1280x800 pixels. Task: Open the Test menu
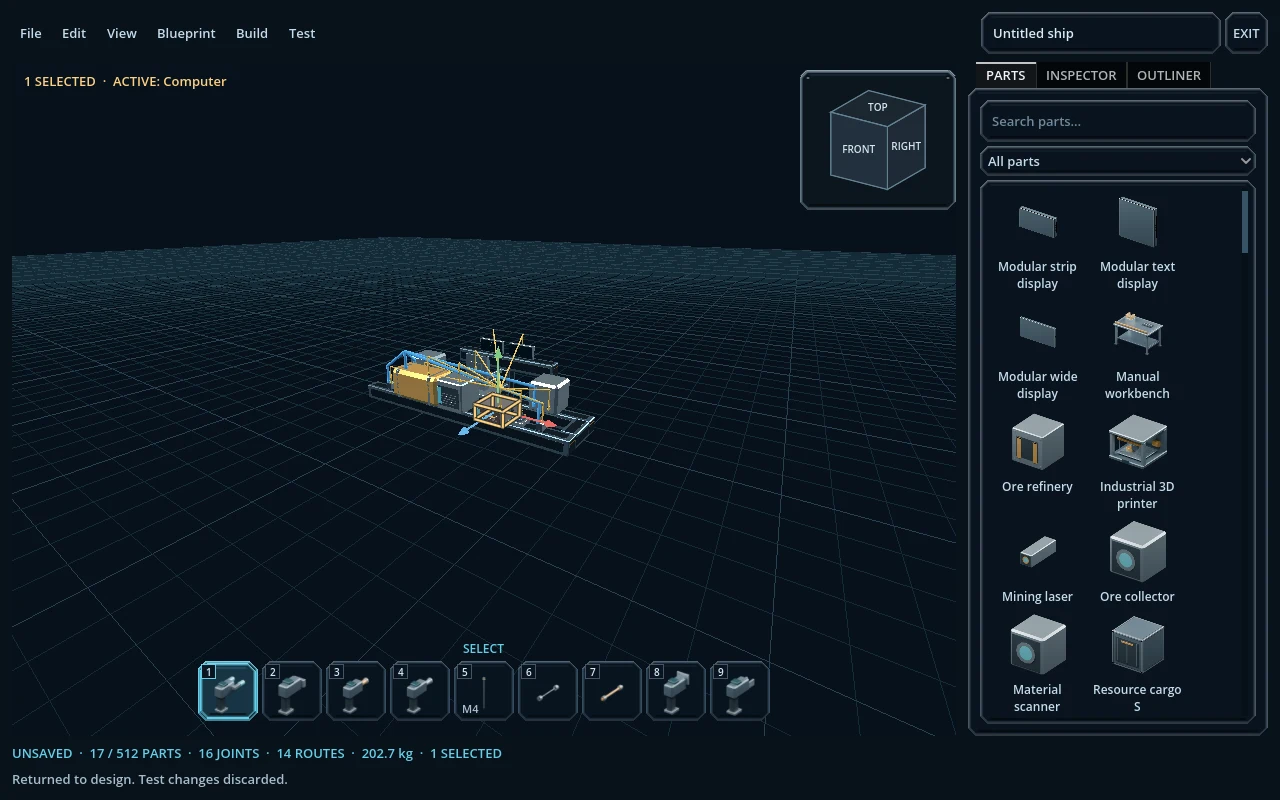[x=302, y=33]
